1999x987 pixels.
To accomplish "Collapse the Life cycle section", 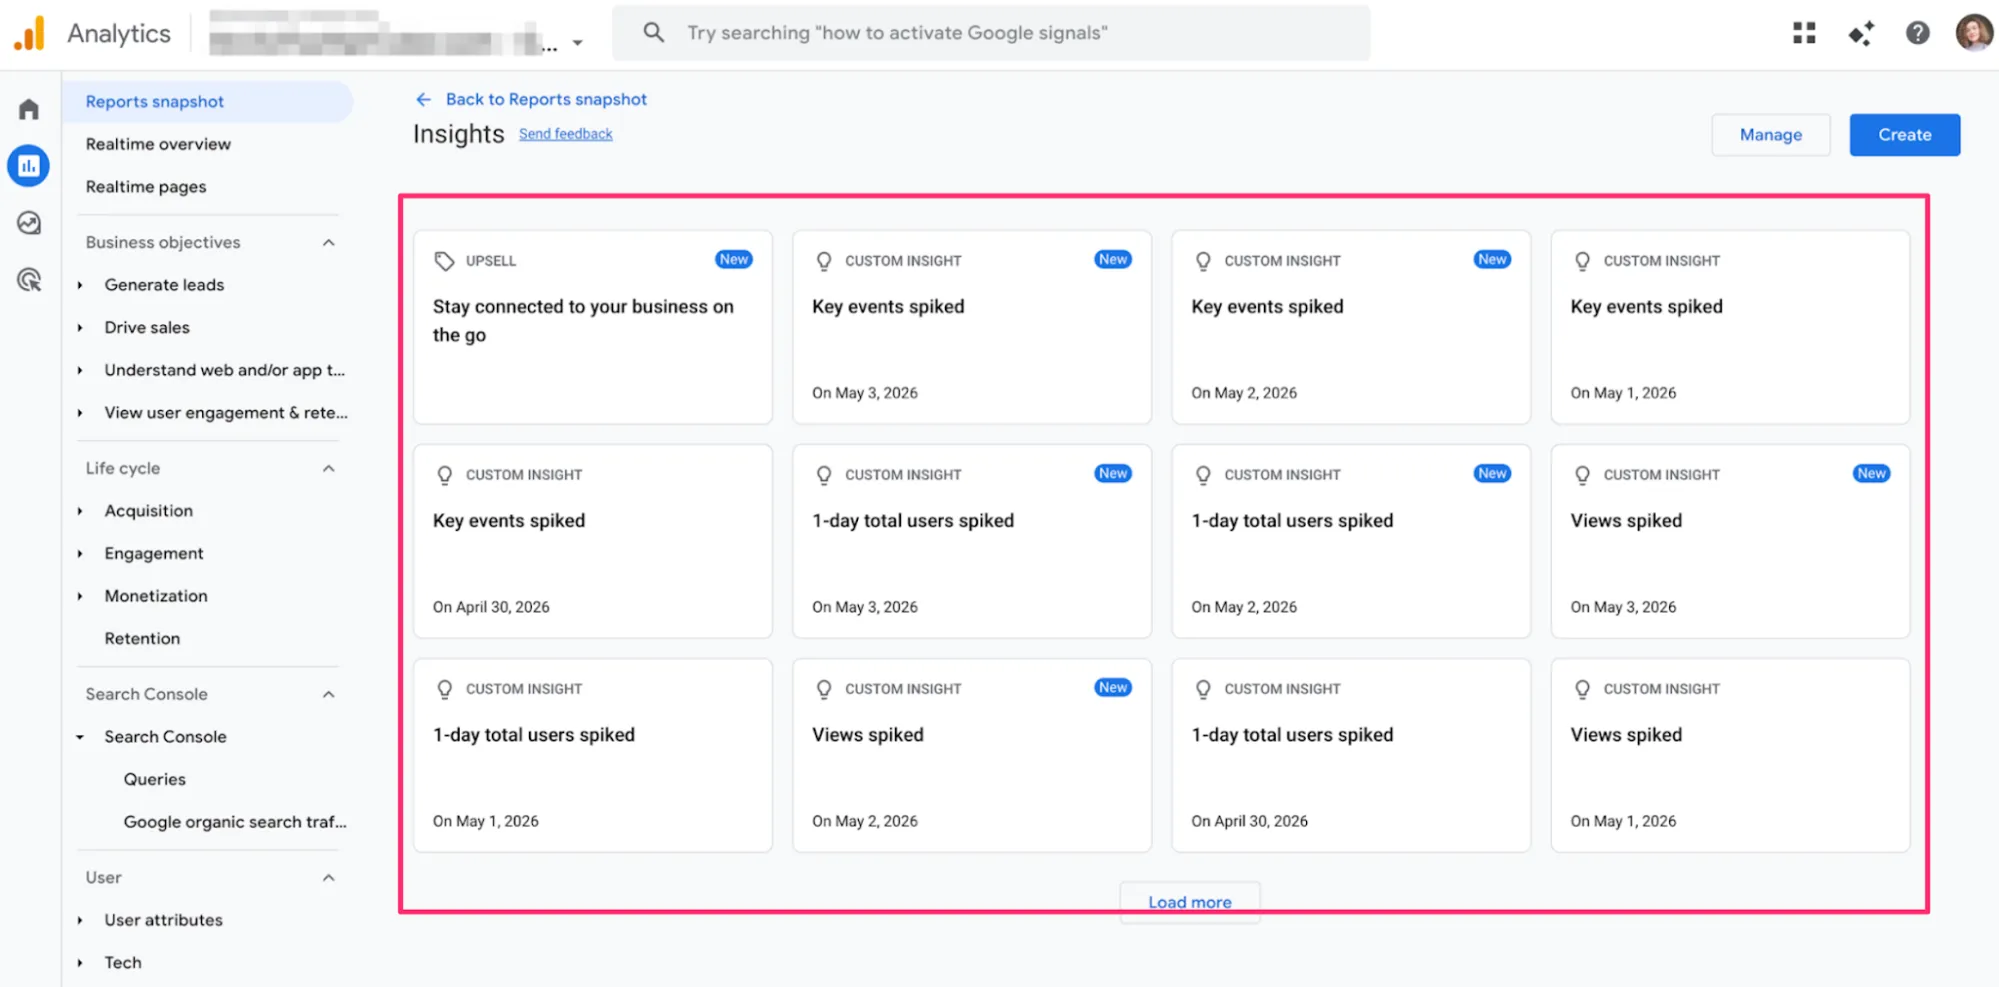I will tap(328, 469).
